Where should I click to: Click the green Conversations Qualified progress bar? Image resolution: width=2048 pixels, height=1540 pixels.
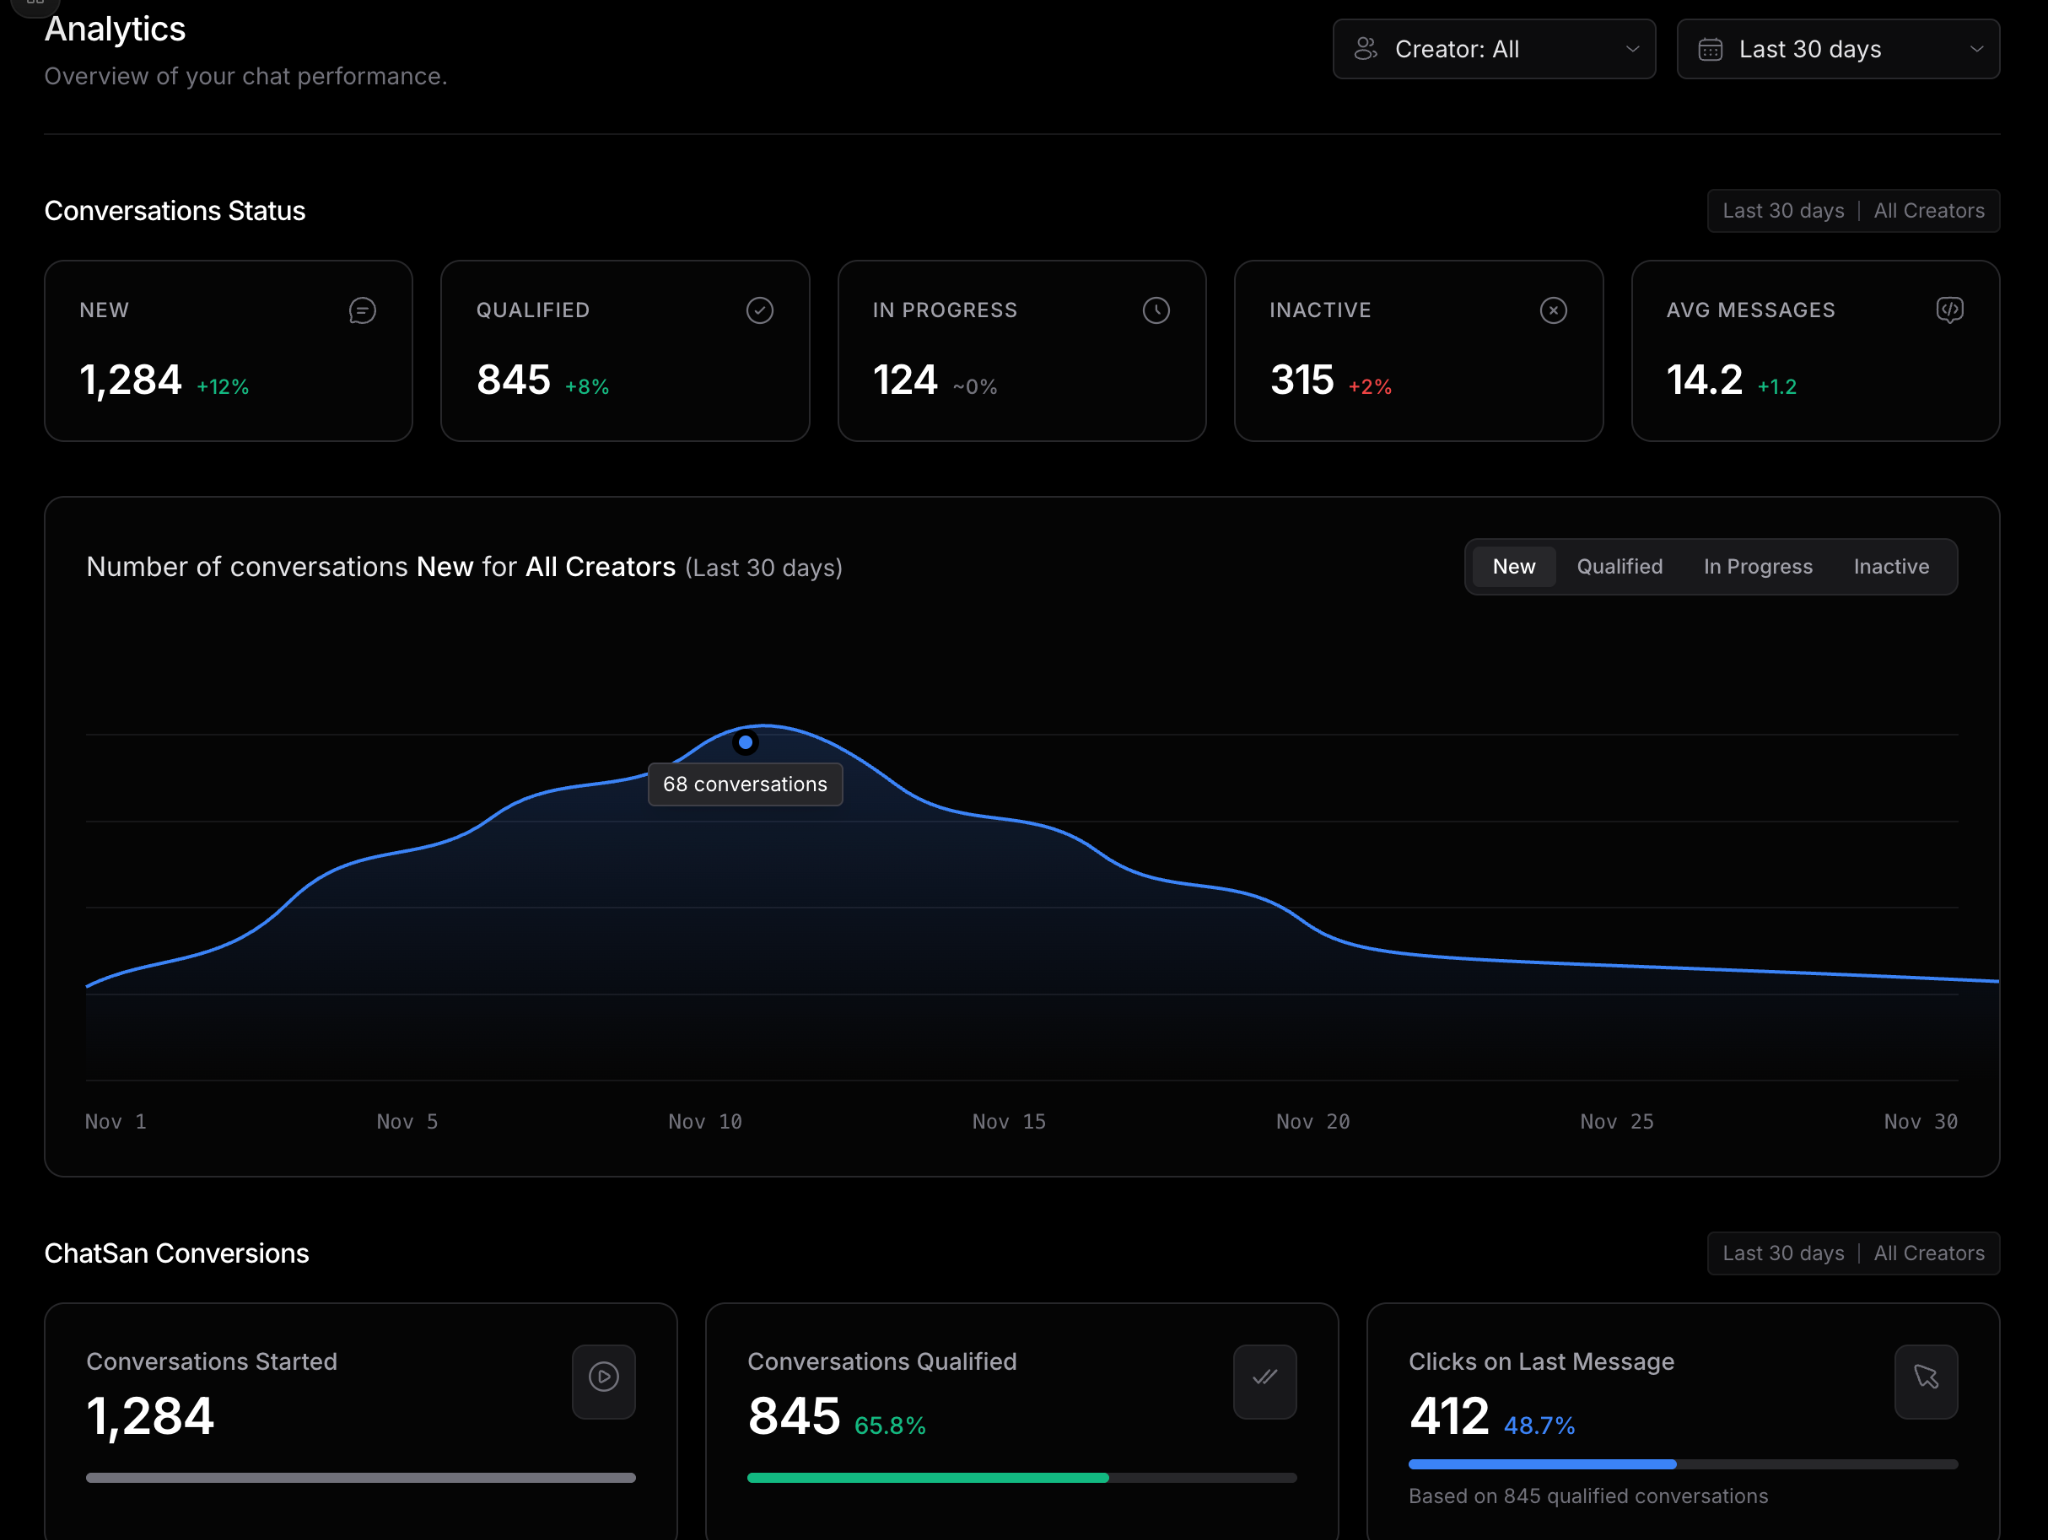928,1478
